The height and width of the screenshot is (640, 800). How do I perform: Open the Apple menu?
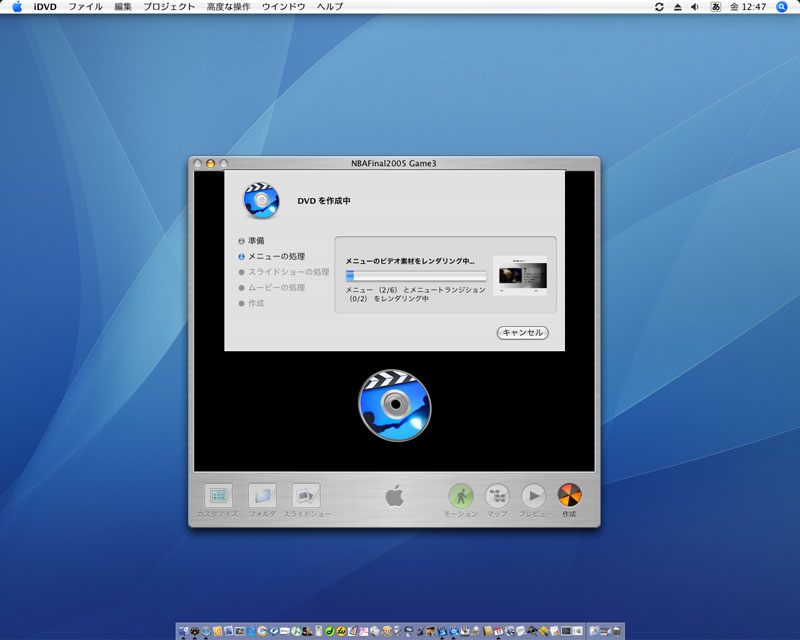point(17,7)
